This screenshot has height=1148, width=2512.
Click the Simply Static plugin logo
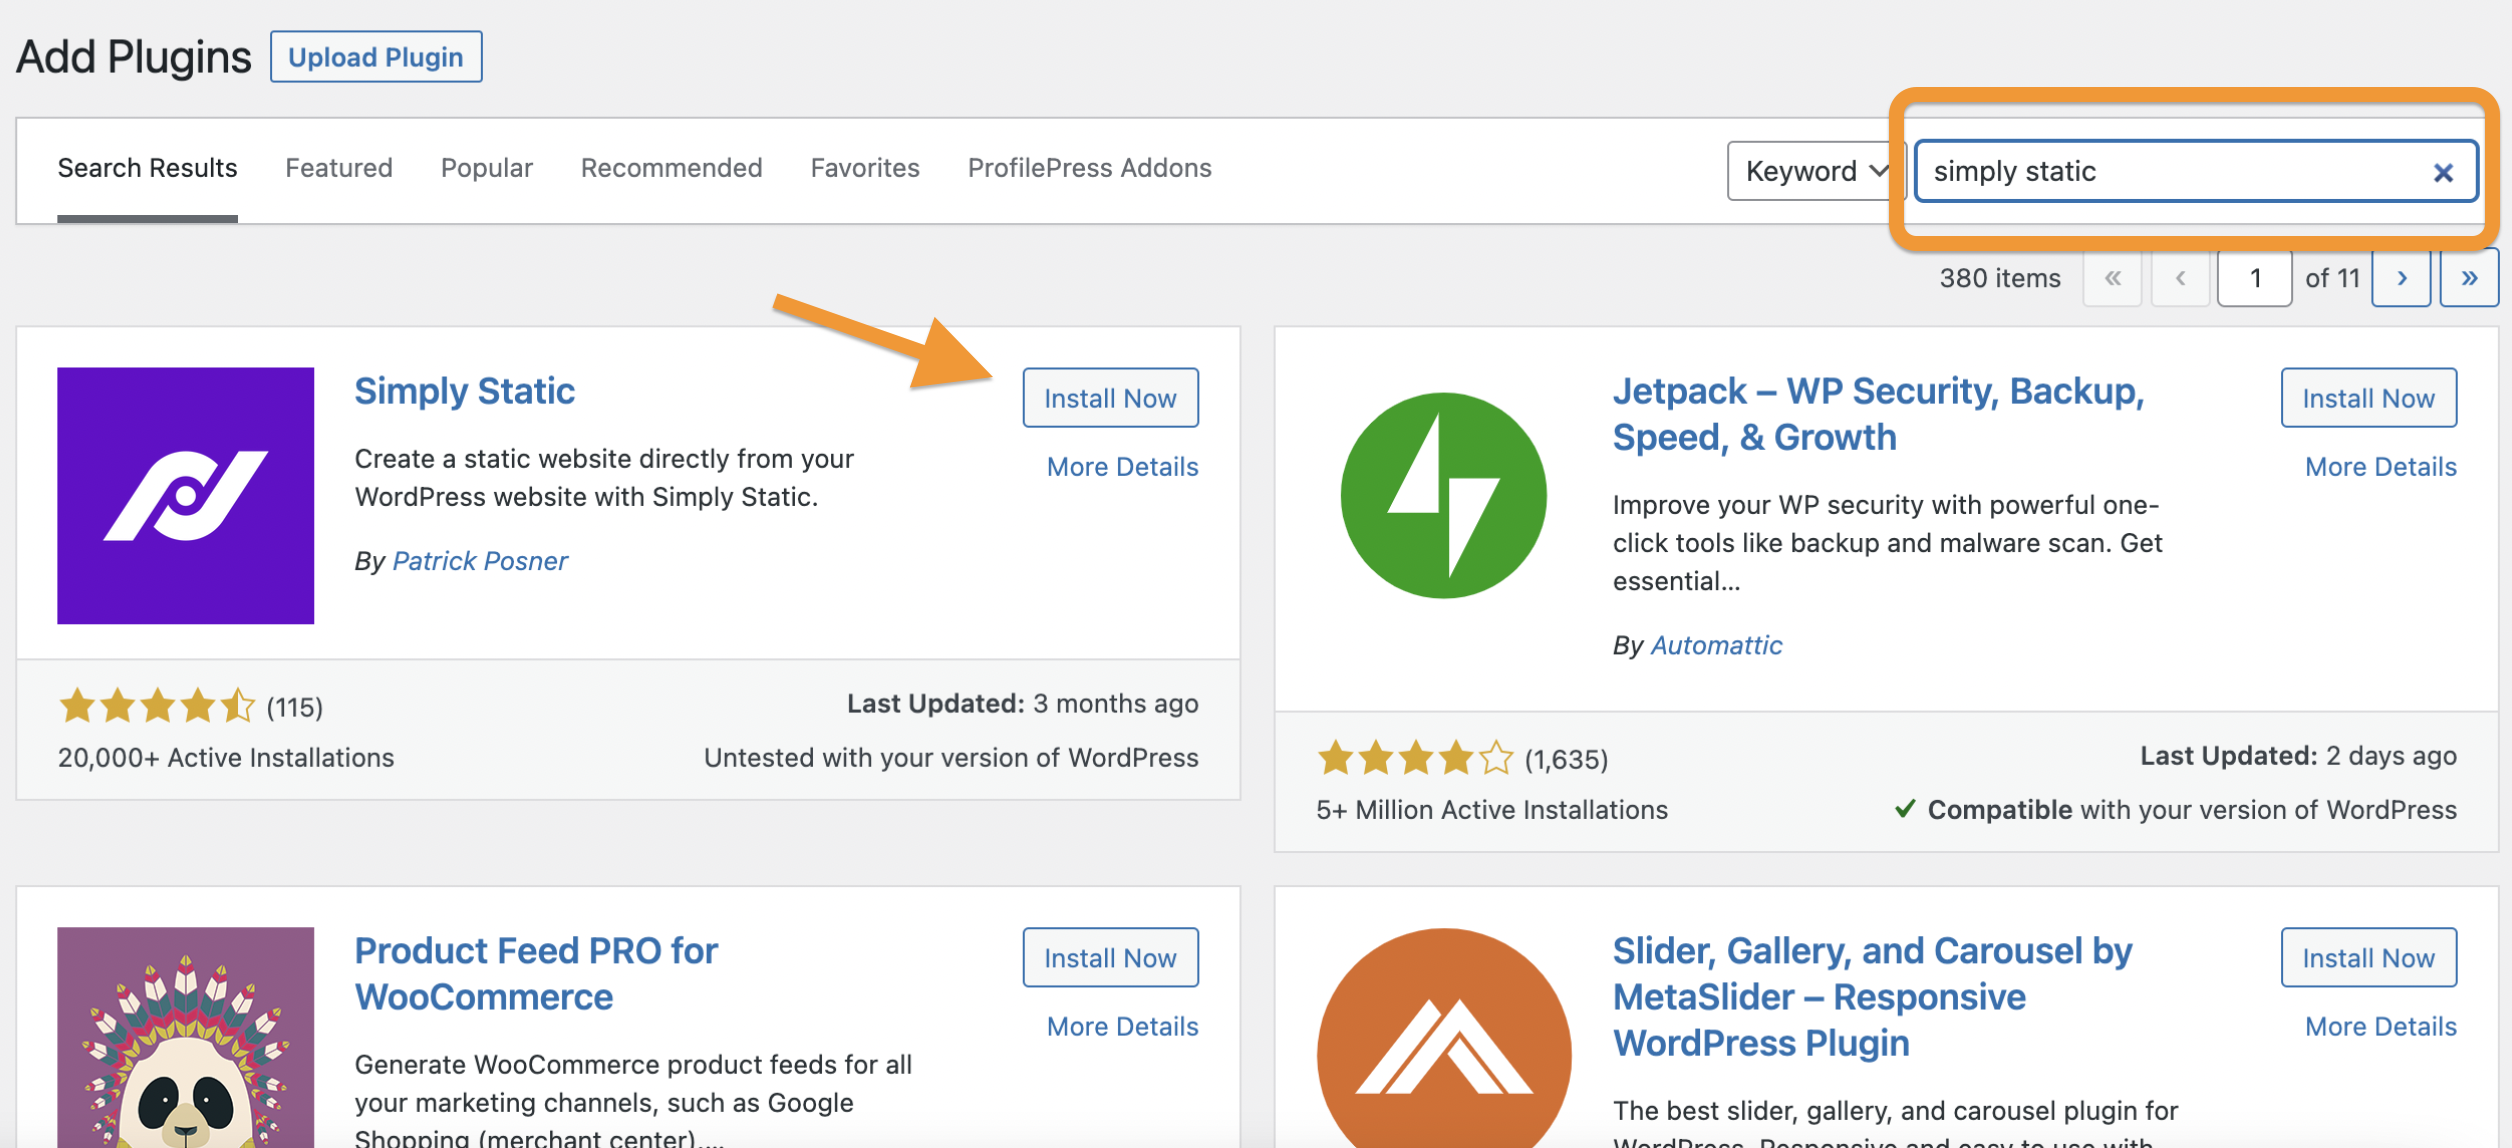click(x=185, y=495)
